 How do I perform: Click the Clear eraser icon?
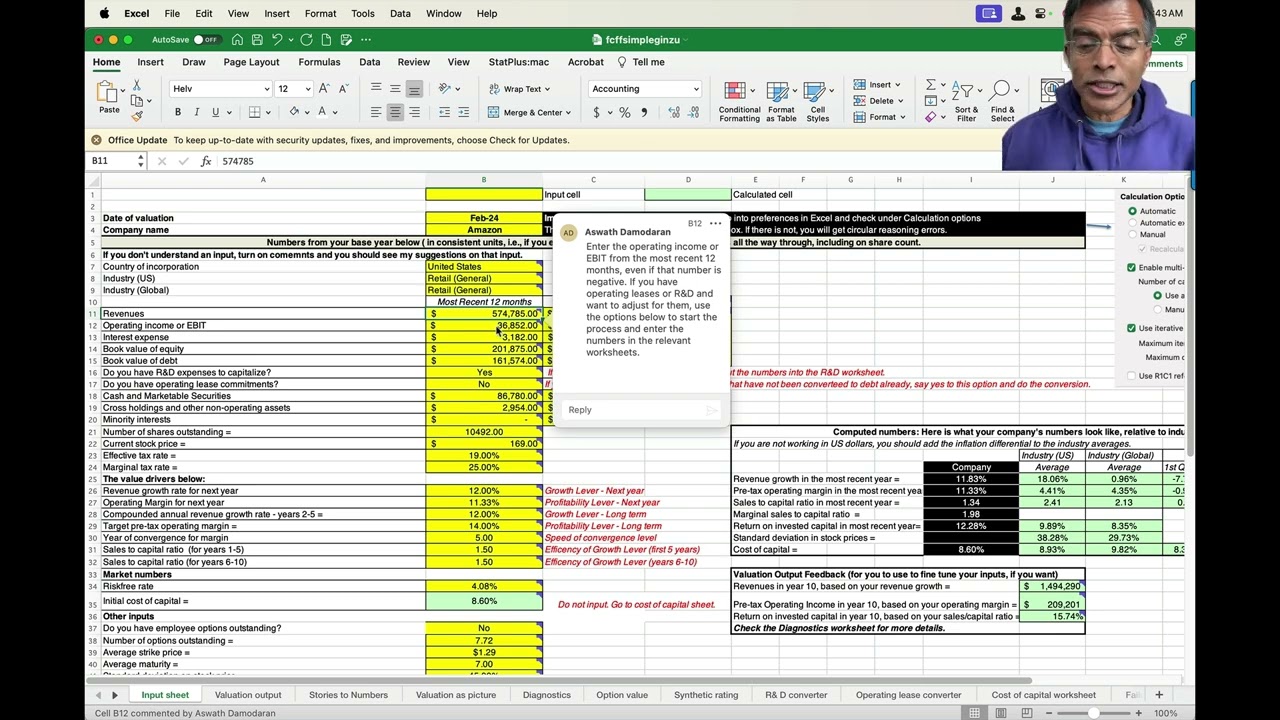[x=930, y=117]
